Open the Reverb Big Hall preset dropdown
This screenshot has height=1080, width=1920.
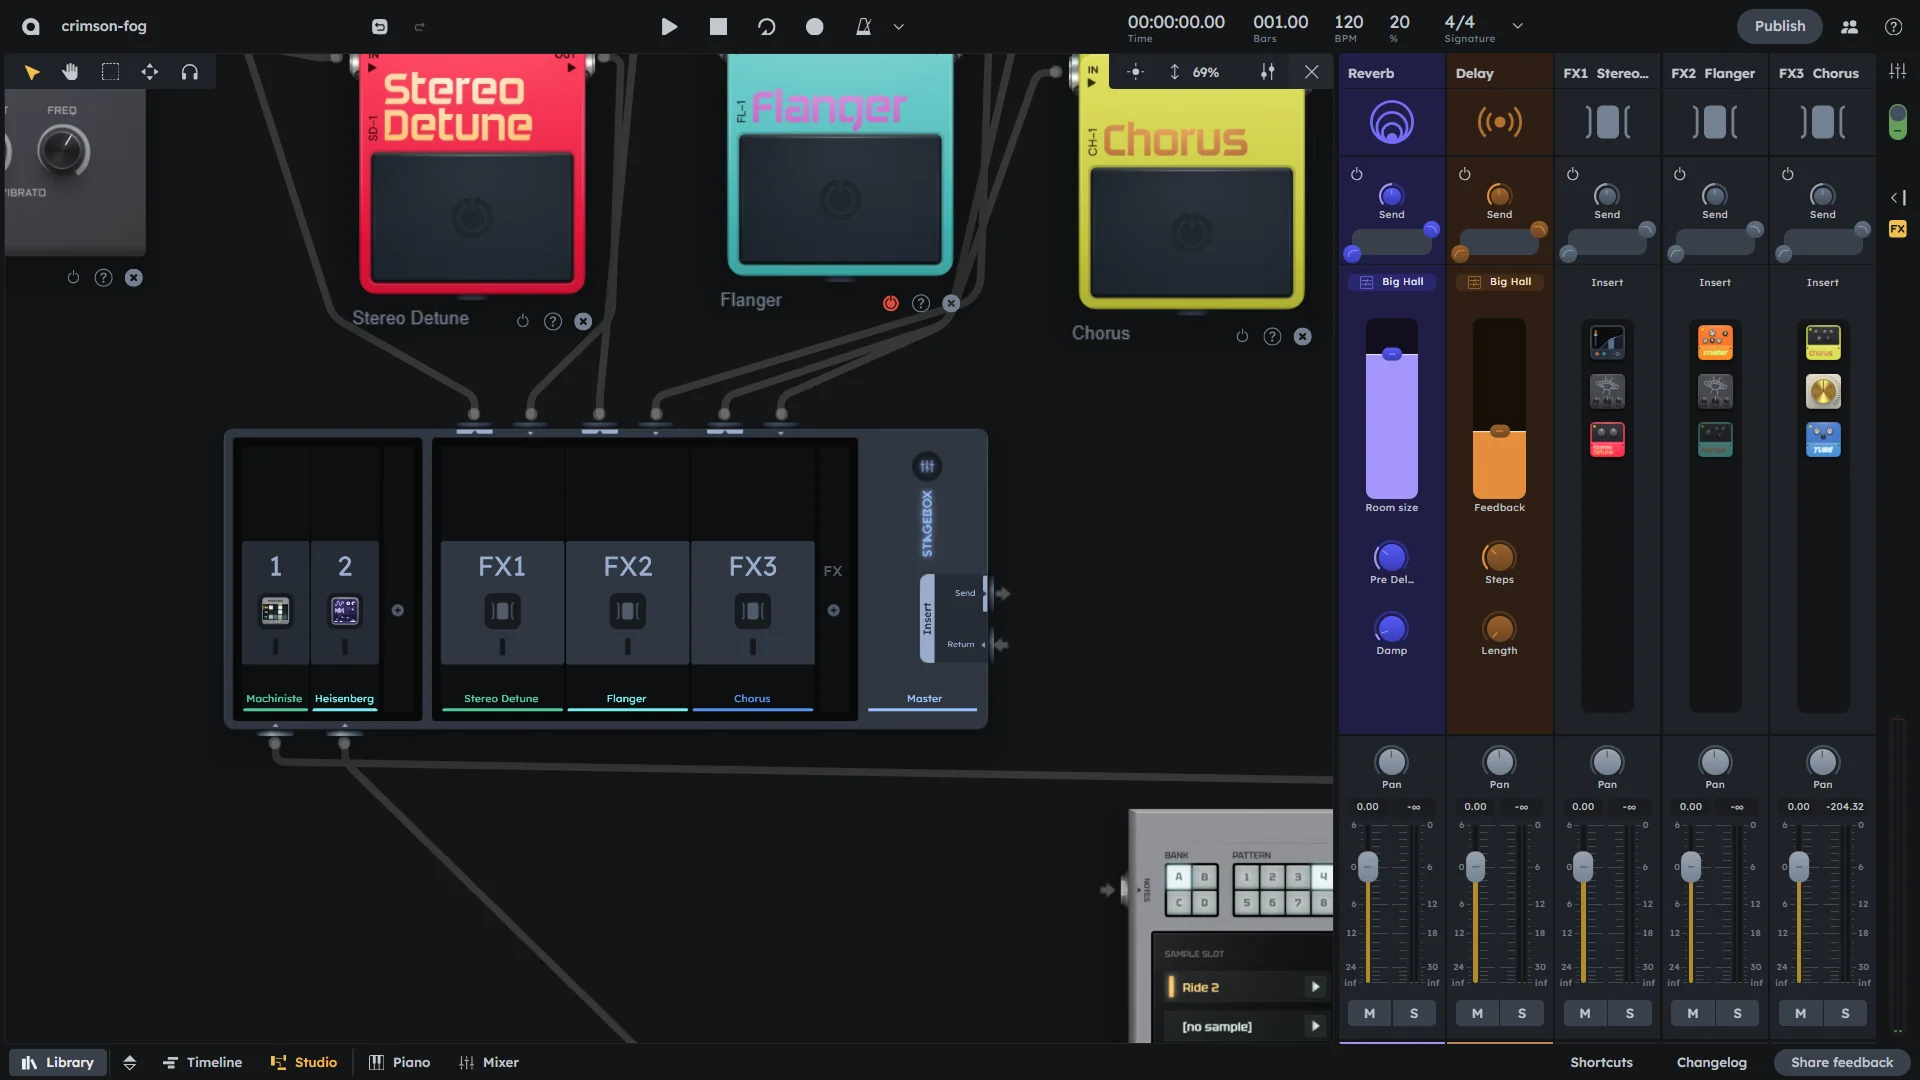[1392, 282]
